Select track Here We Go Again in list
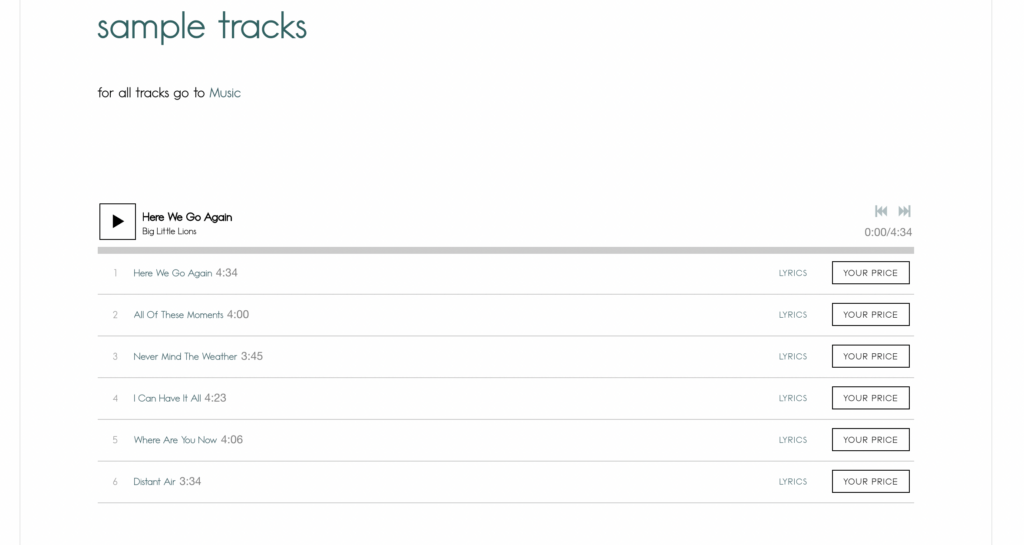 pyautogui.click(x=173, y=273)
